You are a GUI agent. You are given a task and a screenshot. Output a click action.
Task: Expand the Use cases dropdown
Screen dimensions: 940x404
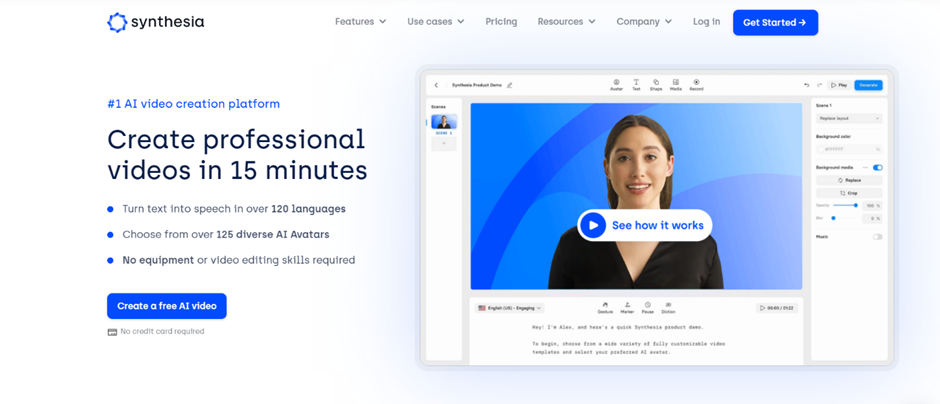tap(436, 22)
